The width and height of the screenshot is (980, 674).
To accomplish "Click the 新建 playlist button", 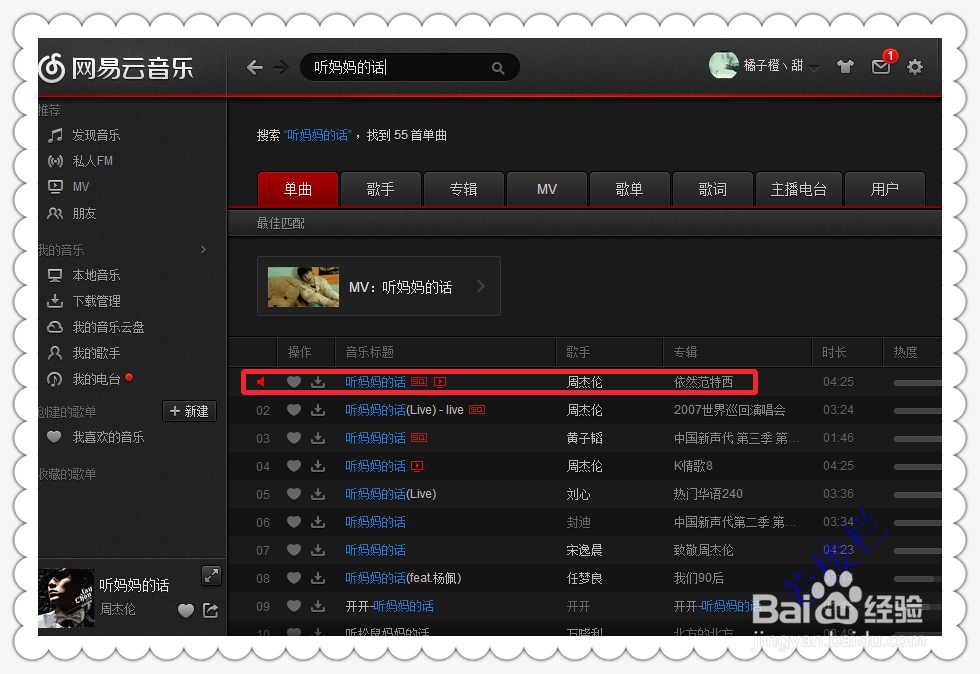I will click(x=189, y=411).
